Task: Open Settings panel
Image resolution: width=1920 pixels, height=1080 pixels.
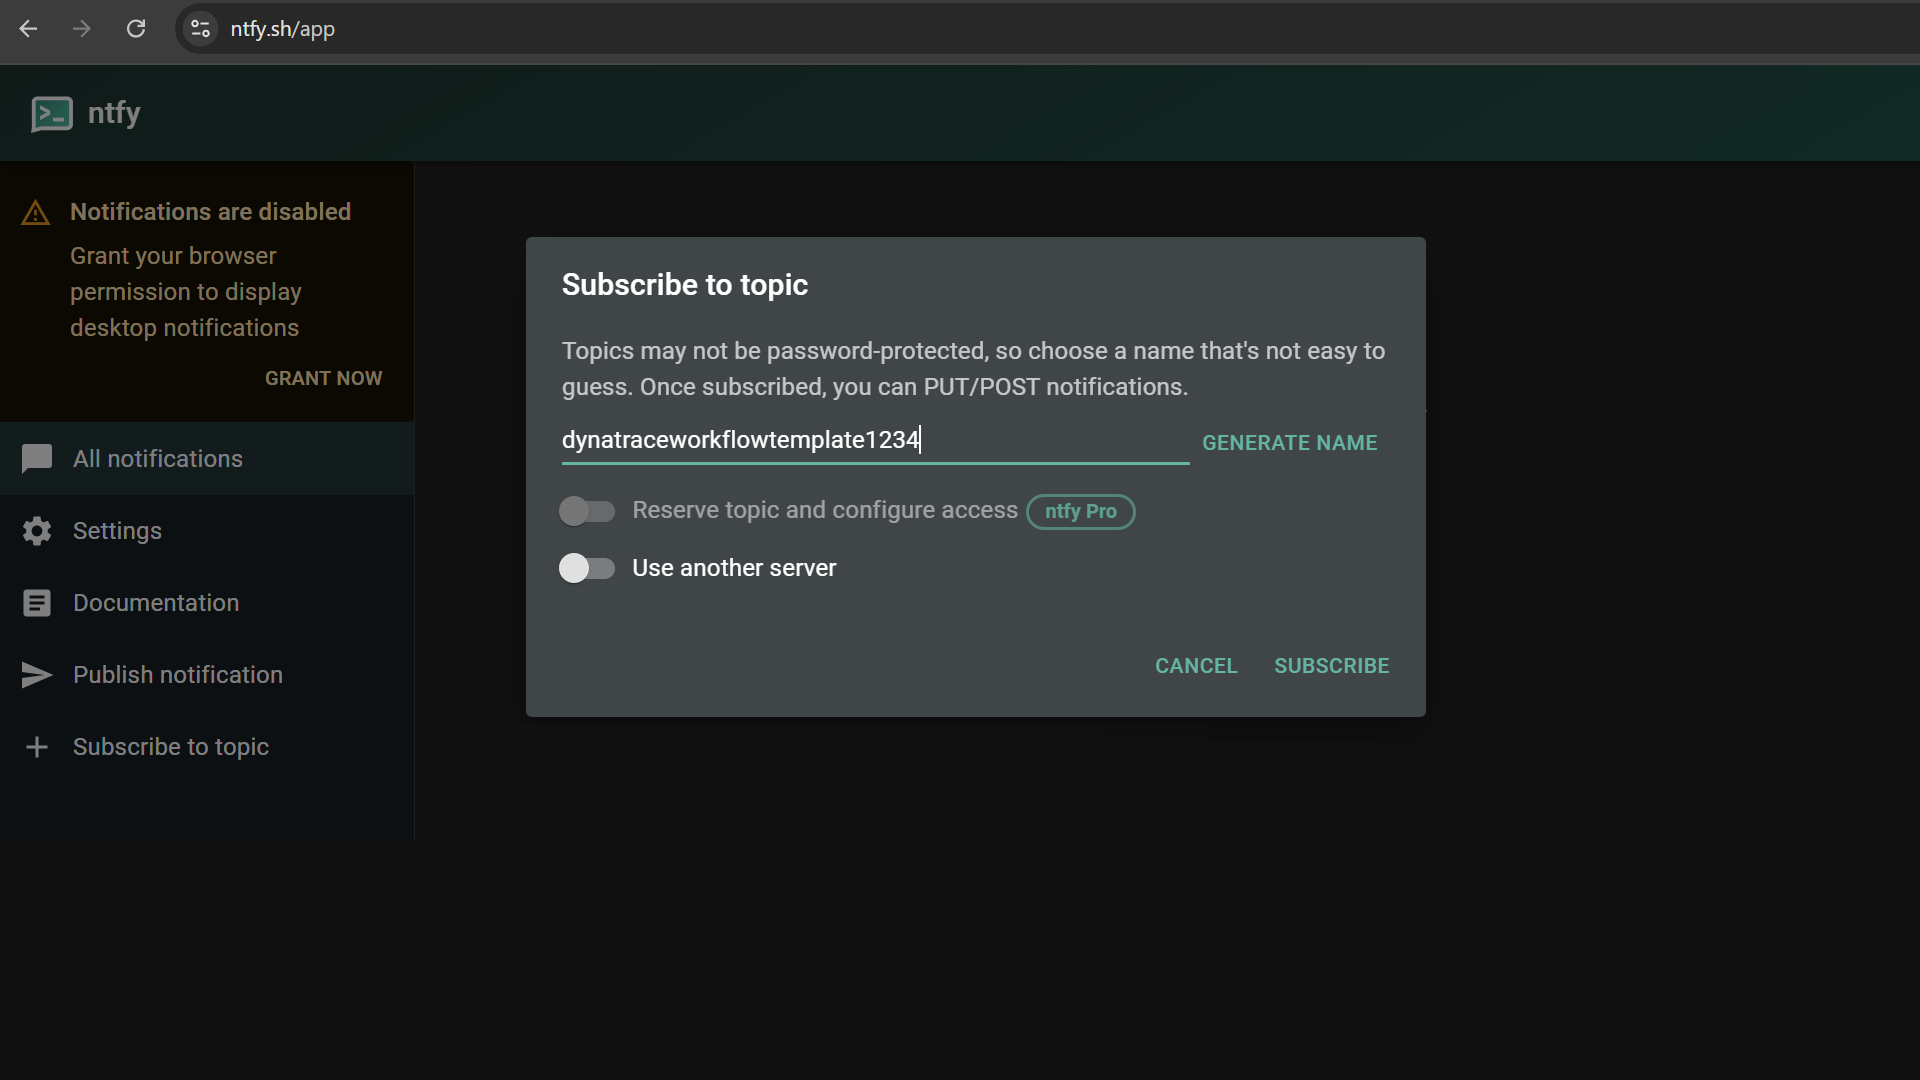Action: (117, 530)
